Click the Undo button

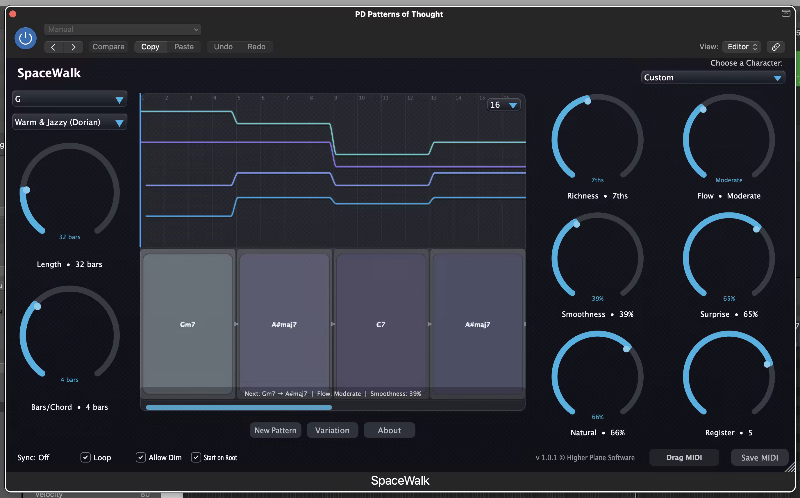(x=223, y=46)
